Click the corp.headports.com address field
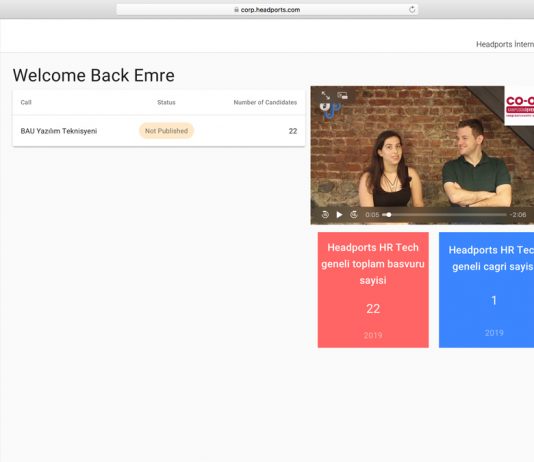534x462 pixels. [x=267, y=10]
